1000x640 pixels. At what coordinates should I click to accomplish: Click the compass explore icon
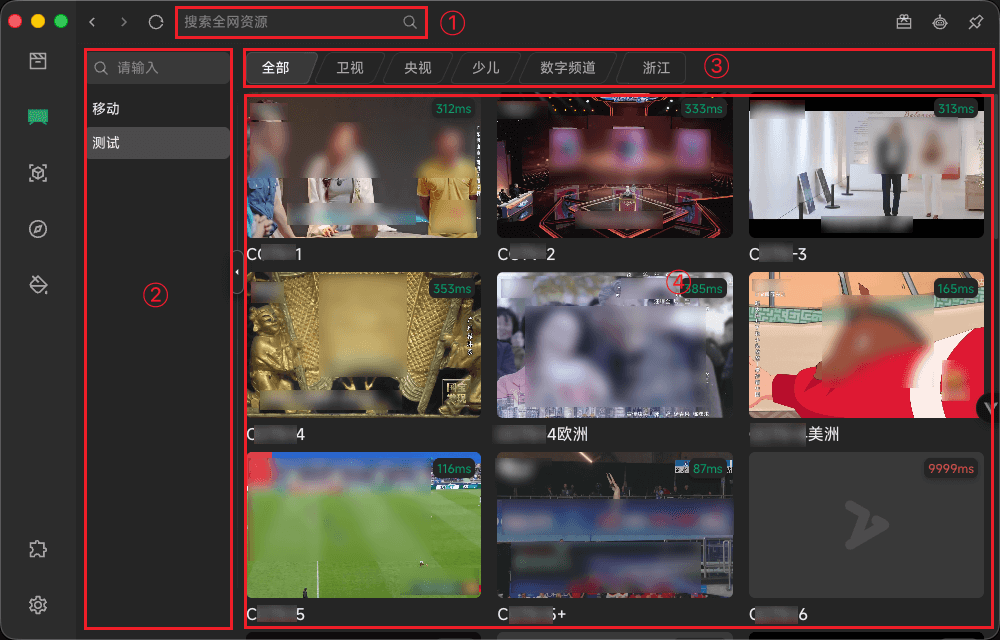point(38,229)
